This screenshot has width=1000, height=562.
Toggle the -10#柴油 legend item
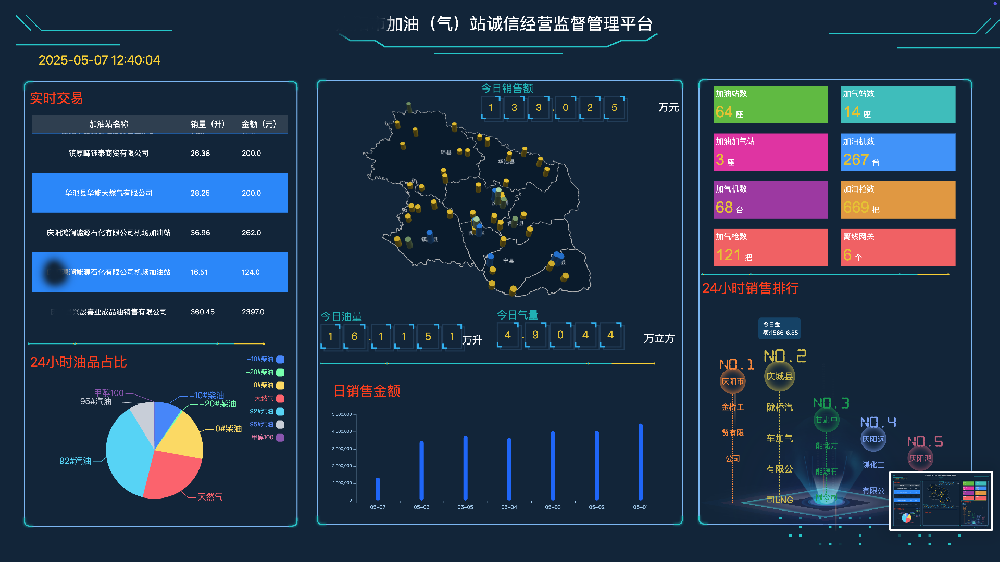click(266, 359)
